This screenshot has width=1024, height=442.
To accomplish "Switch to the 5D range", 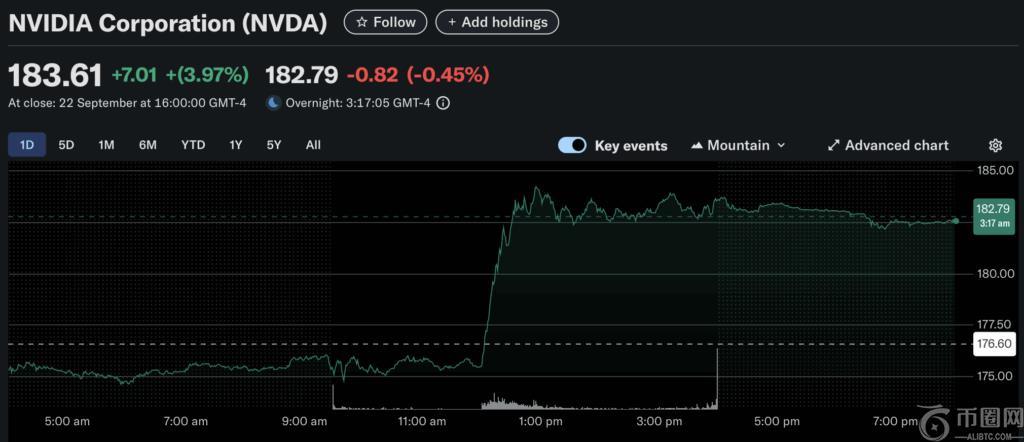I will (x=66, y=145).
